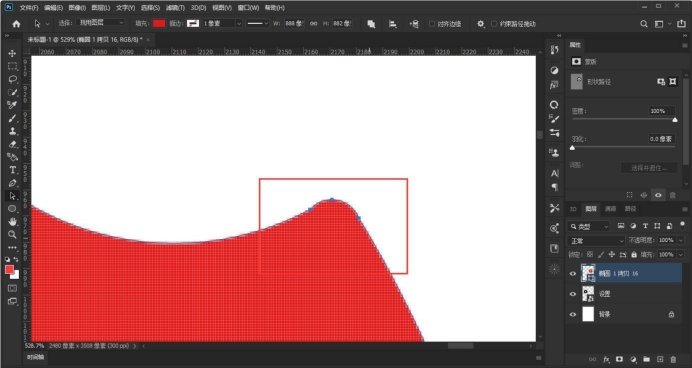Select the Horizontal Type tool

pyautogui.click(x=12, y=170)
